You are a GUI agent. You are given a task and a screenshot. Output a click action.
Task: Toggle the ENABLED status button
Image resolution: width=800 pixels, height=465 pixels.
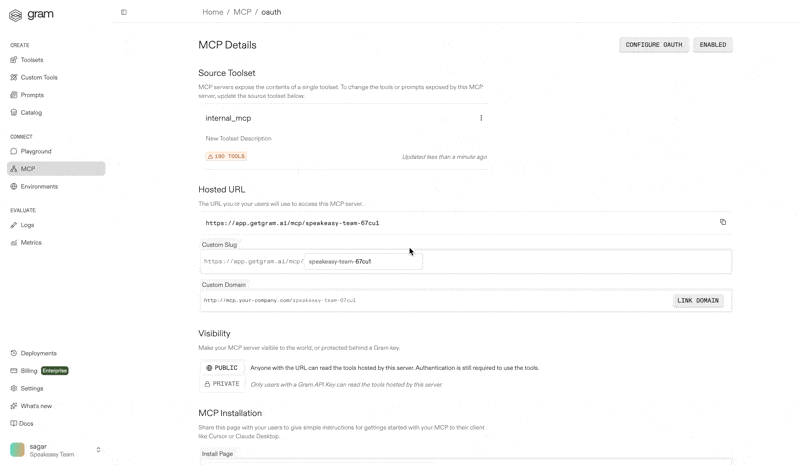[713, 45]
